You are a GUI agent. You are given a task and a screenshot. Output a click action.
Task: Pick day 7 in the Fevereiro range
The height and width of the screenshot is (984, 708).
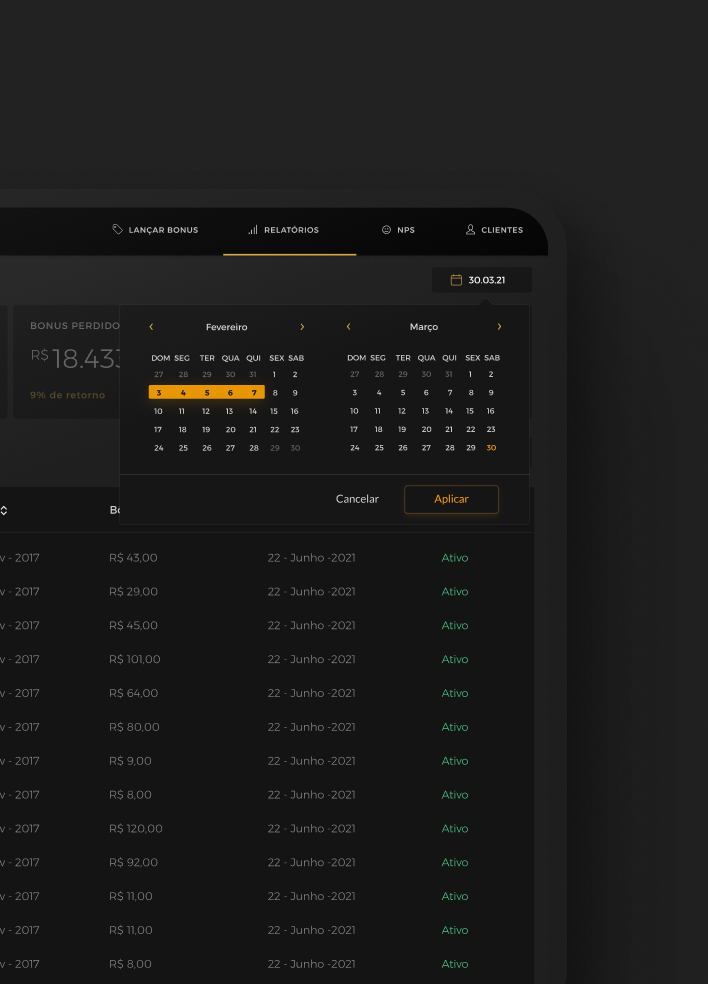coord(254,393)
